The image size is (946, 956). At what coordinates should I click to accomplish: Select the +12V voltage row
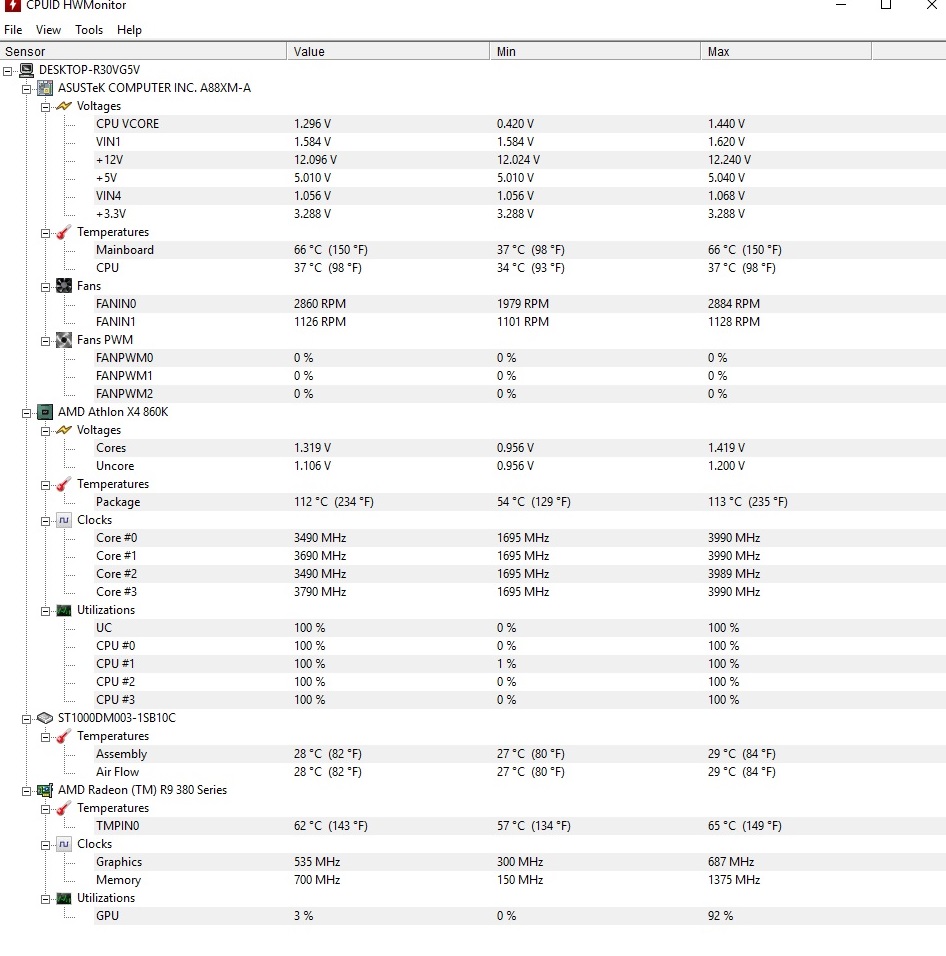pos(520,160)
